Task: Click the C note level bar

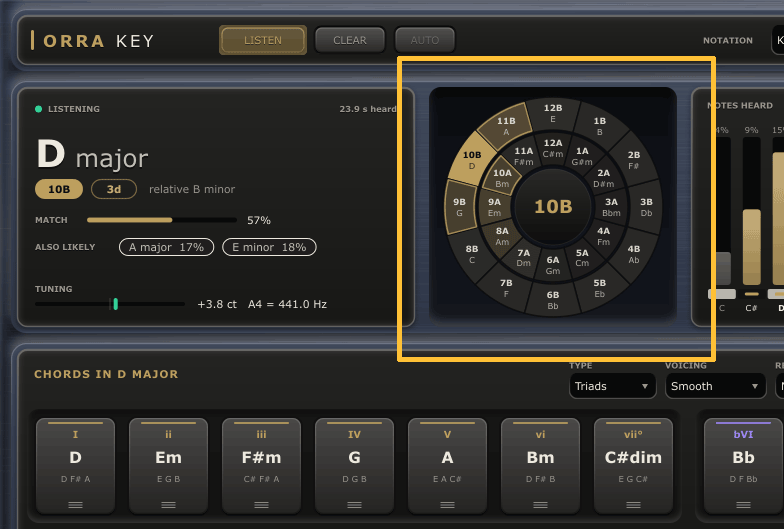Action: (x=722, y=212)
